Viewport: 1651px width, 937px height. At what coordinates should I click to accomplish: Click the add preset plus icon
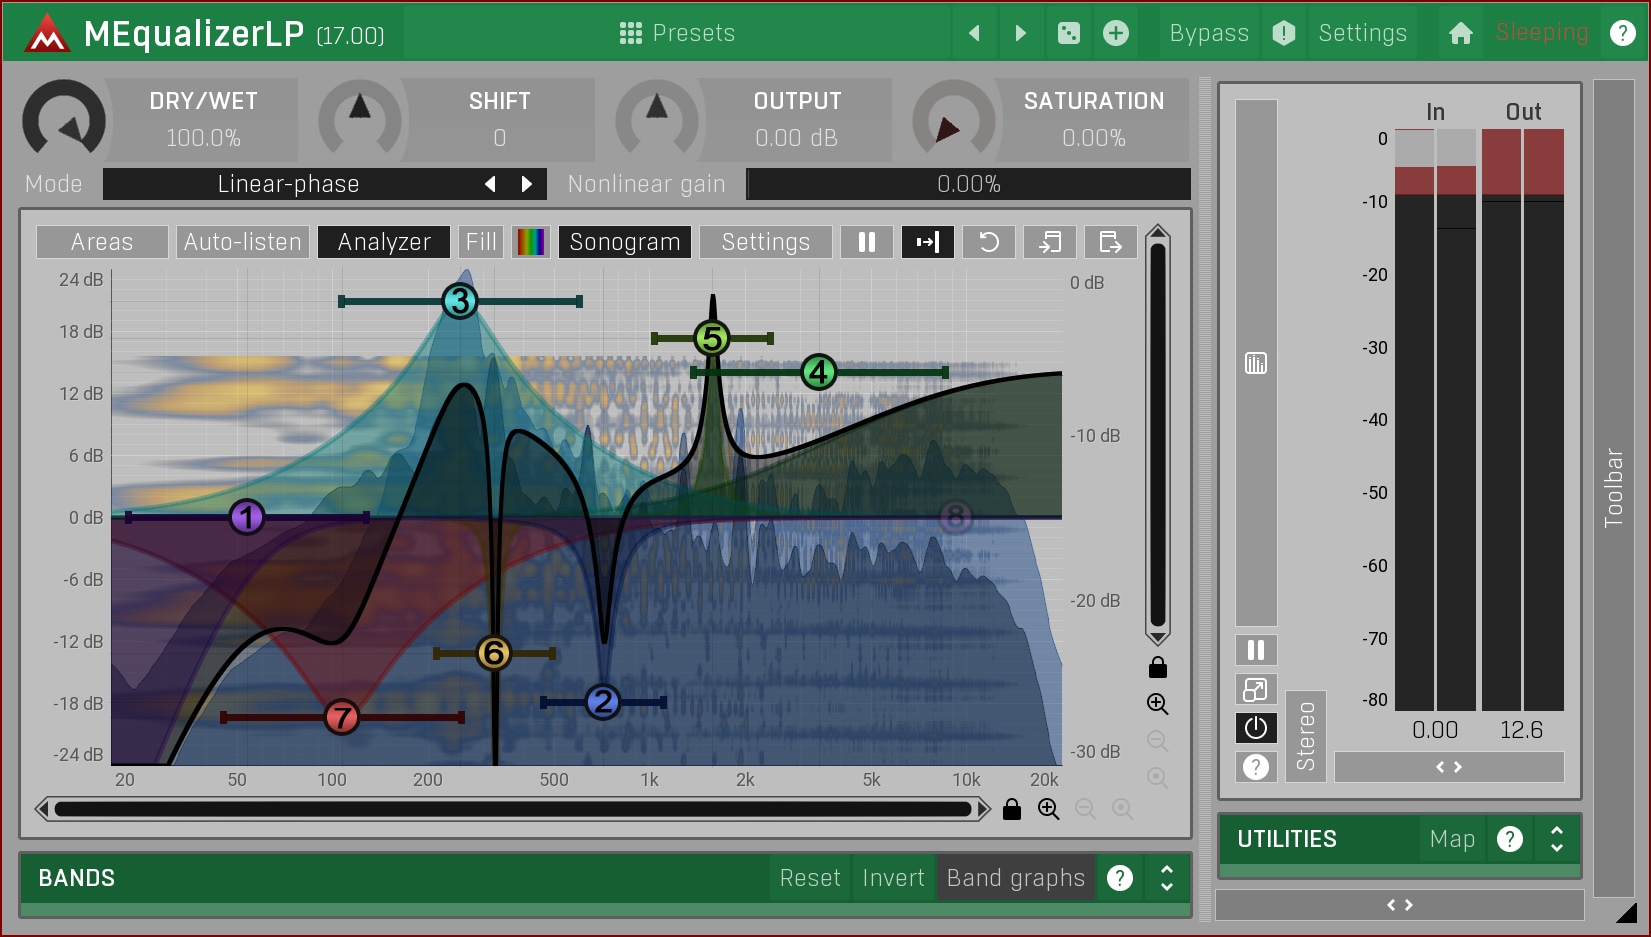[1115, 33]
